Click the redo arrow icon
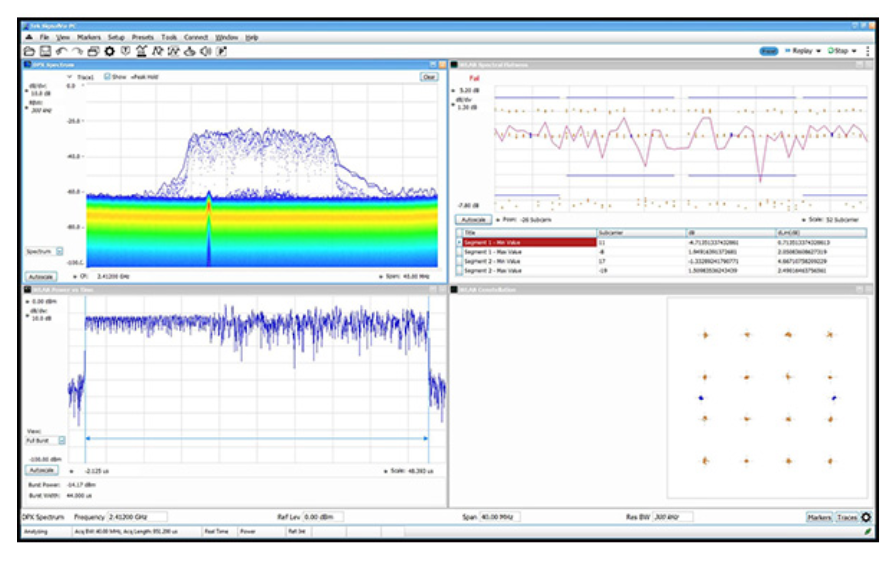Viewport: 889px width, 564px height. [77, 50]
